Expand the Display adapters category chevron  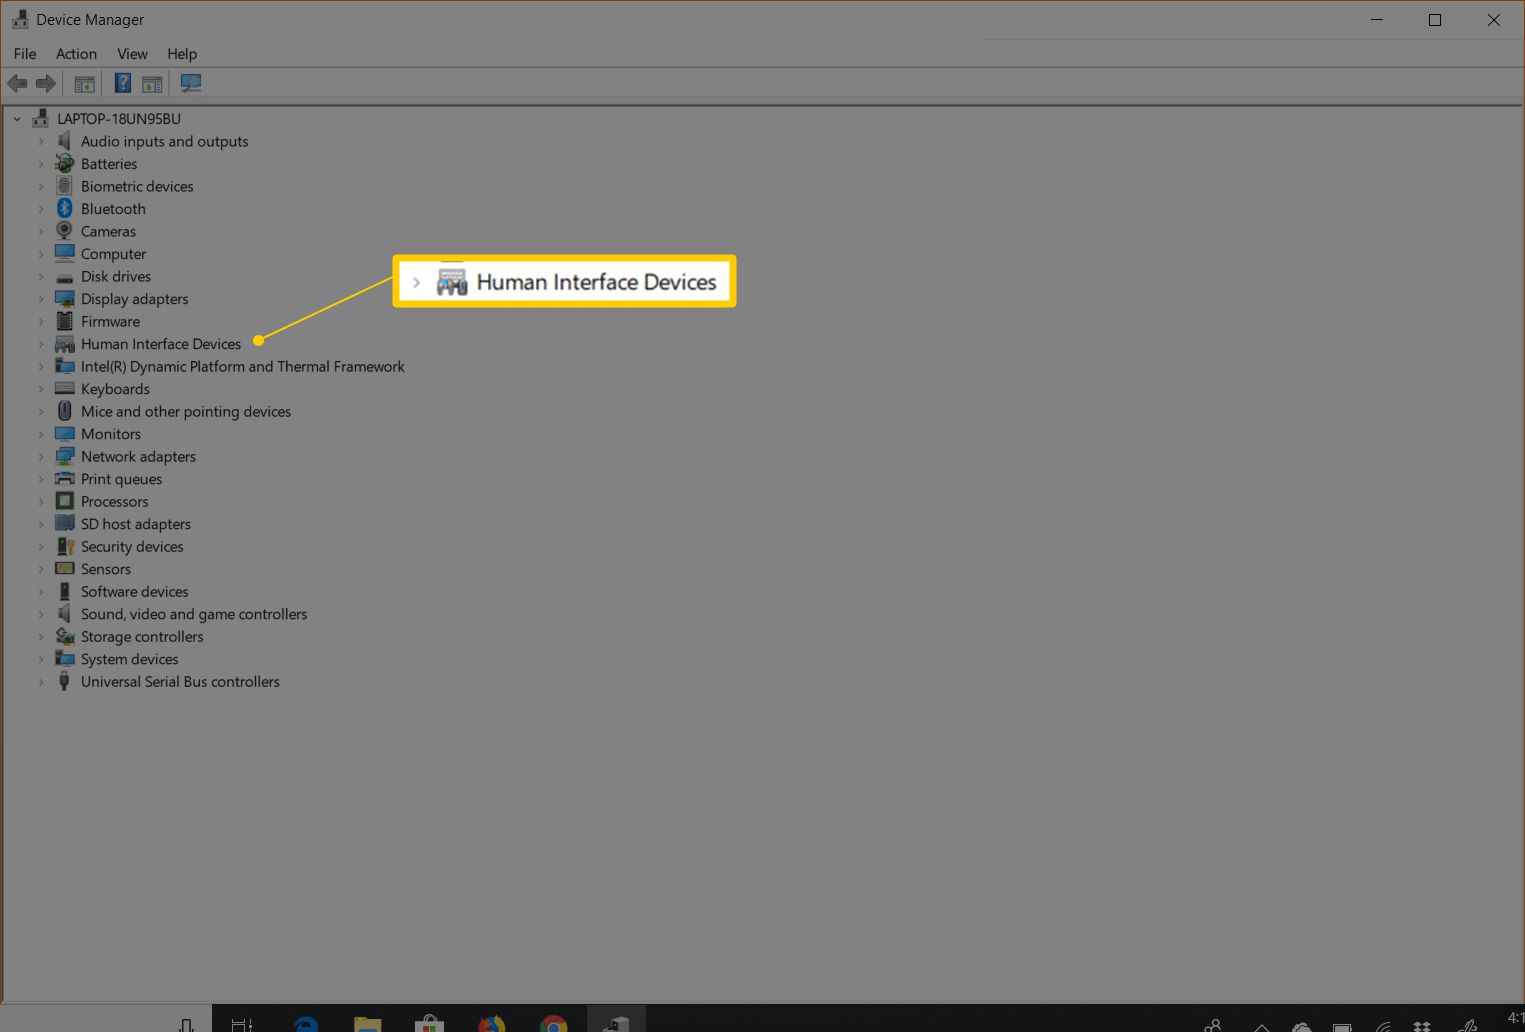41,298
